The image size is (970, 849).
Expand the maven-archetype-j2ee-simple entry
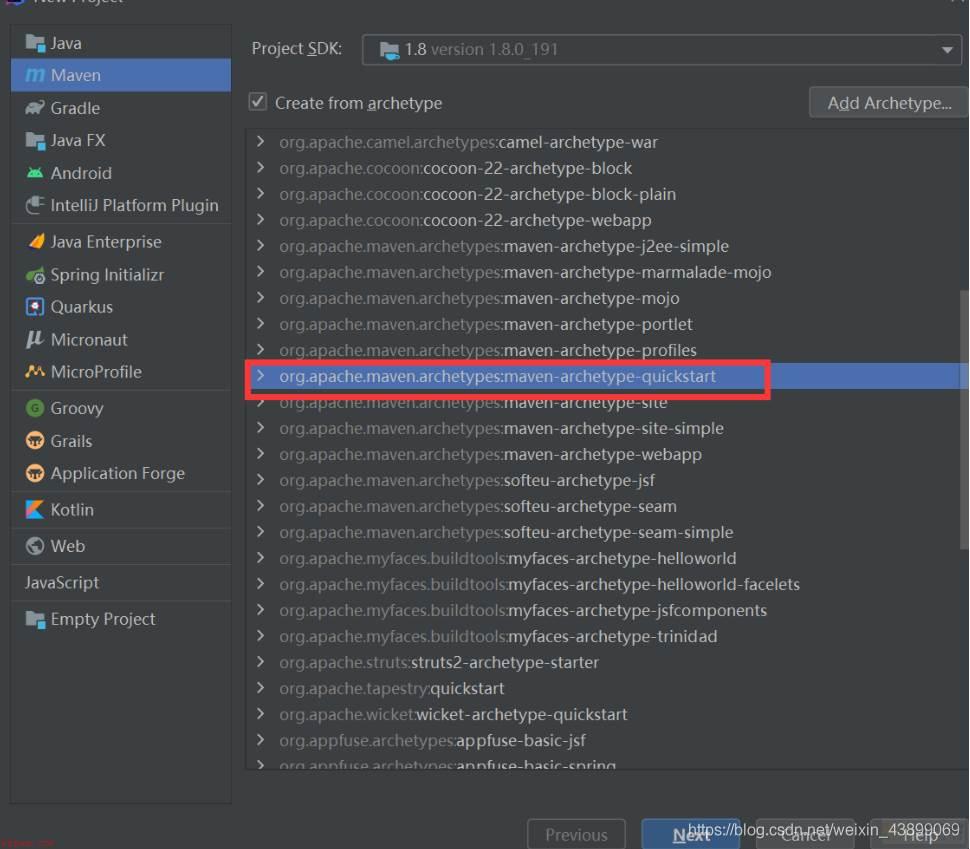260,246
